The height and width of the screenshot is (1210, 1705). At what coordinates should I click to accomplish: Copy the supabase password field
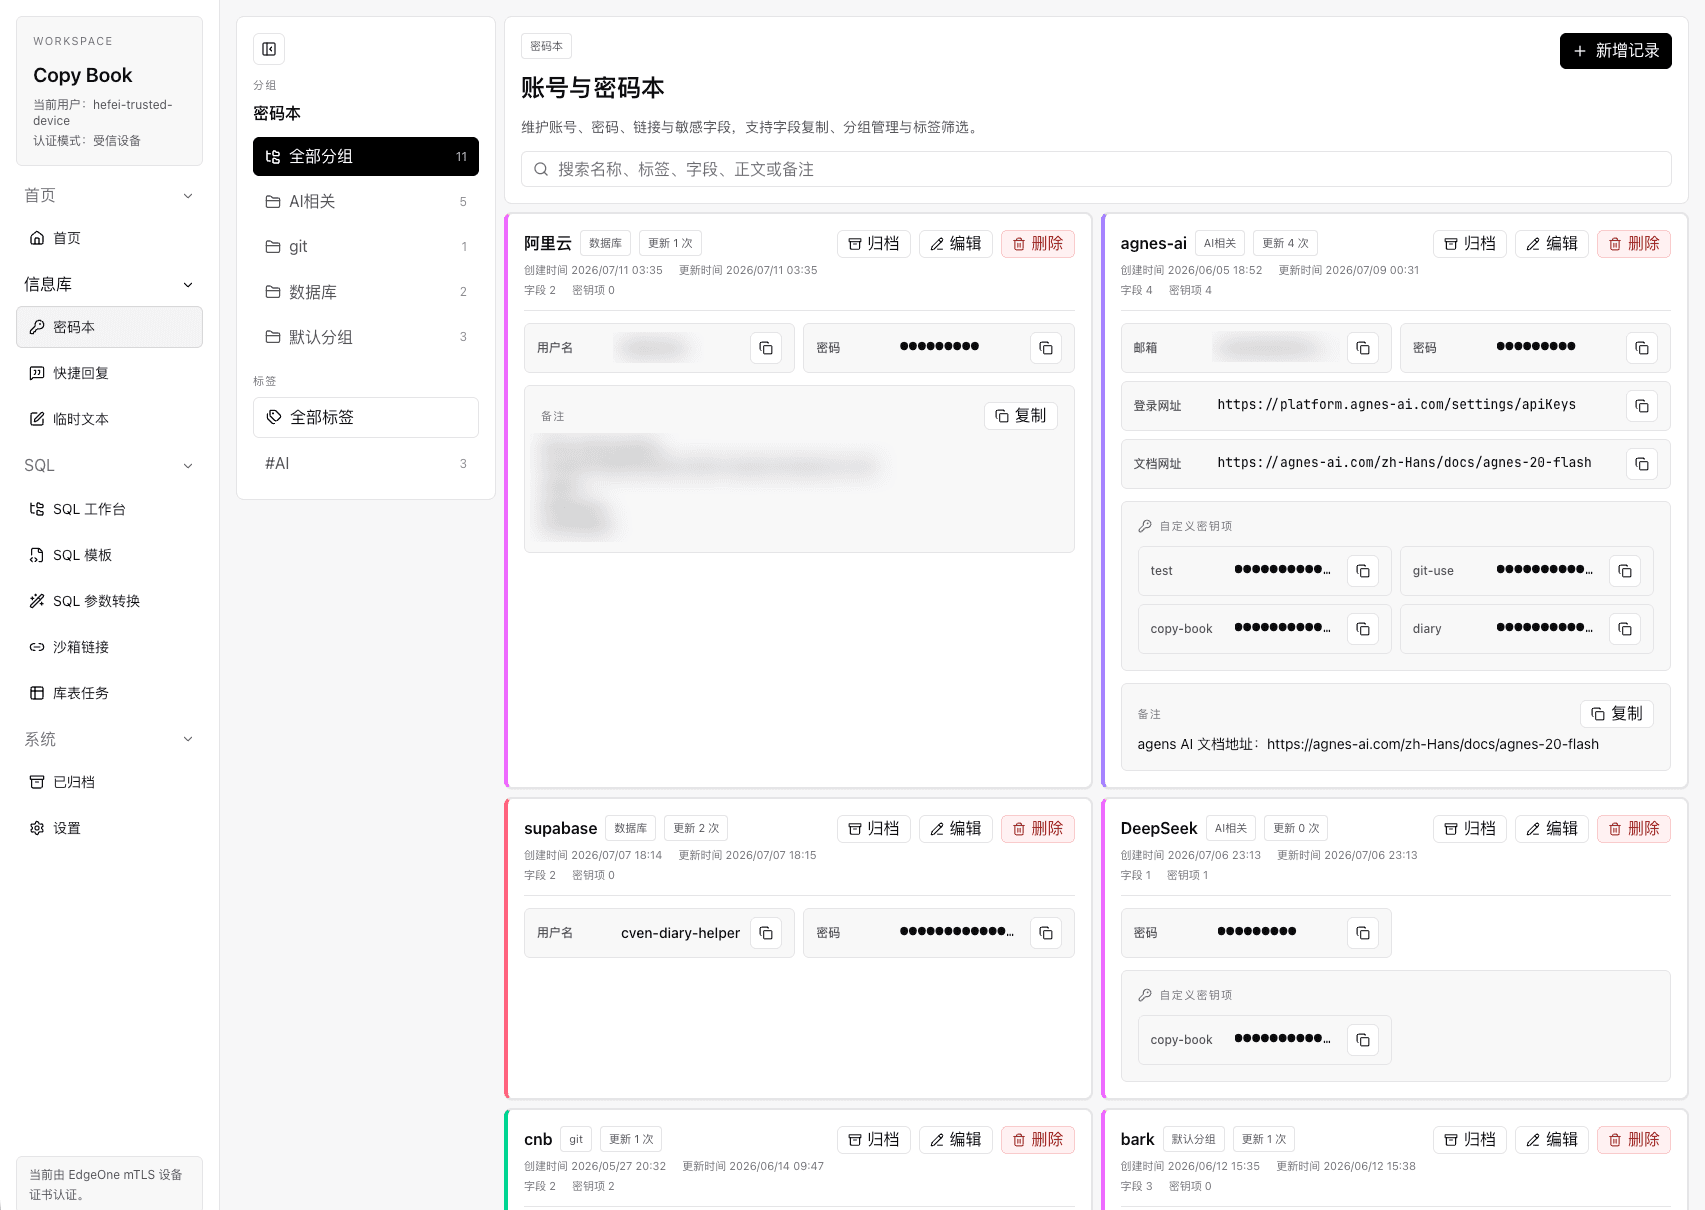1046,933
